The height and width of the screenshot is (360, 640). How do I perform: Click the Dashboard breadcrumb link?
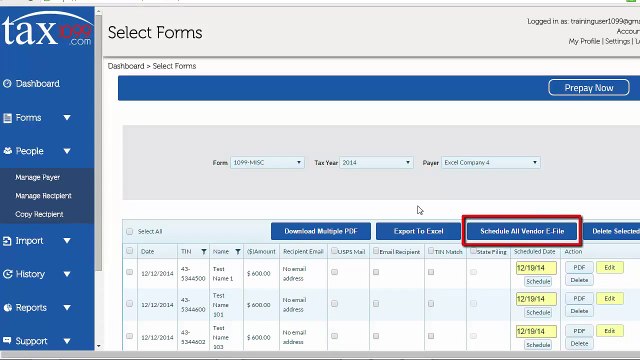click(126, 66)
